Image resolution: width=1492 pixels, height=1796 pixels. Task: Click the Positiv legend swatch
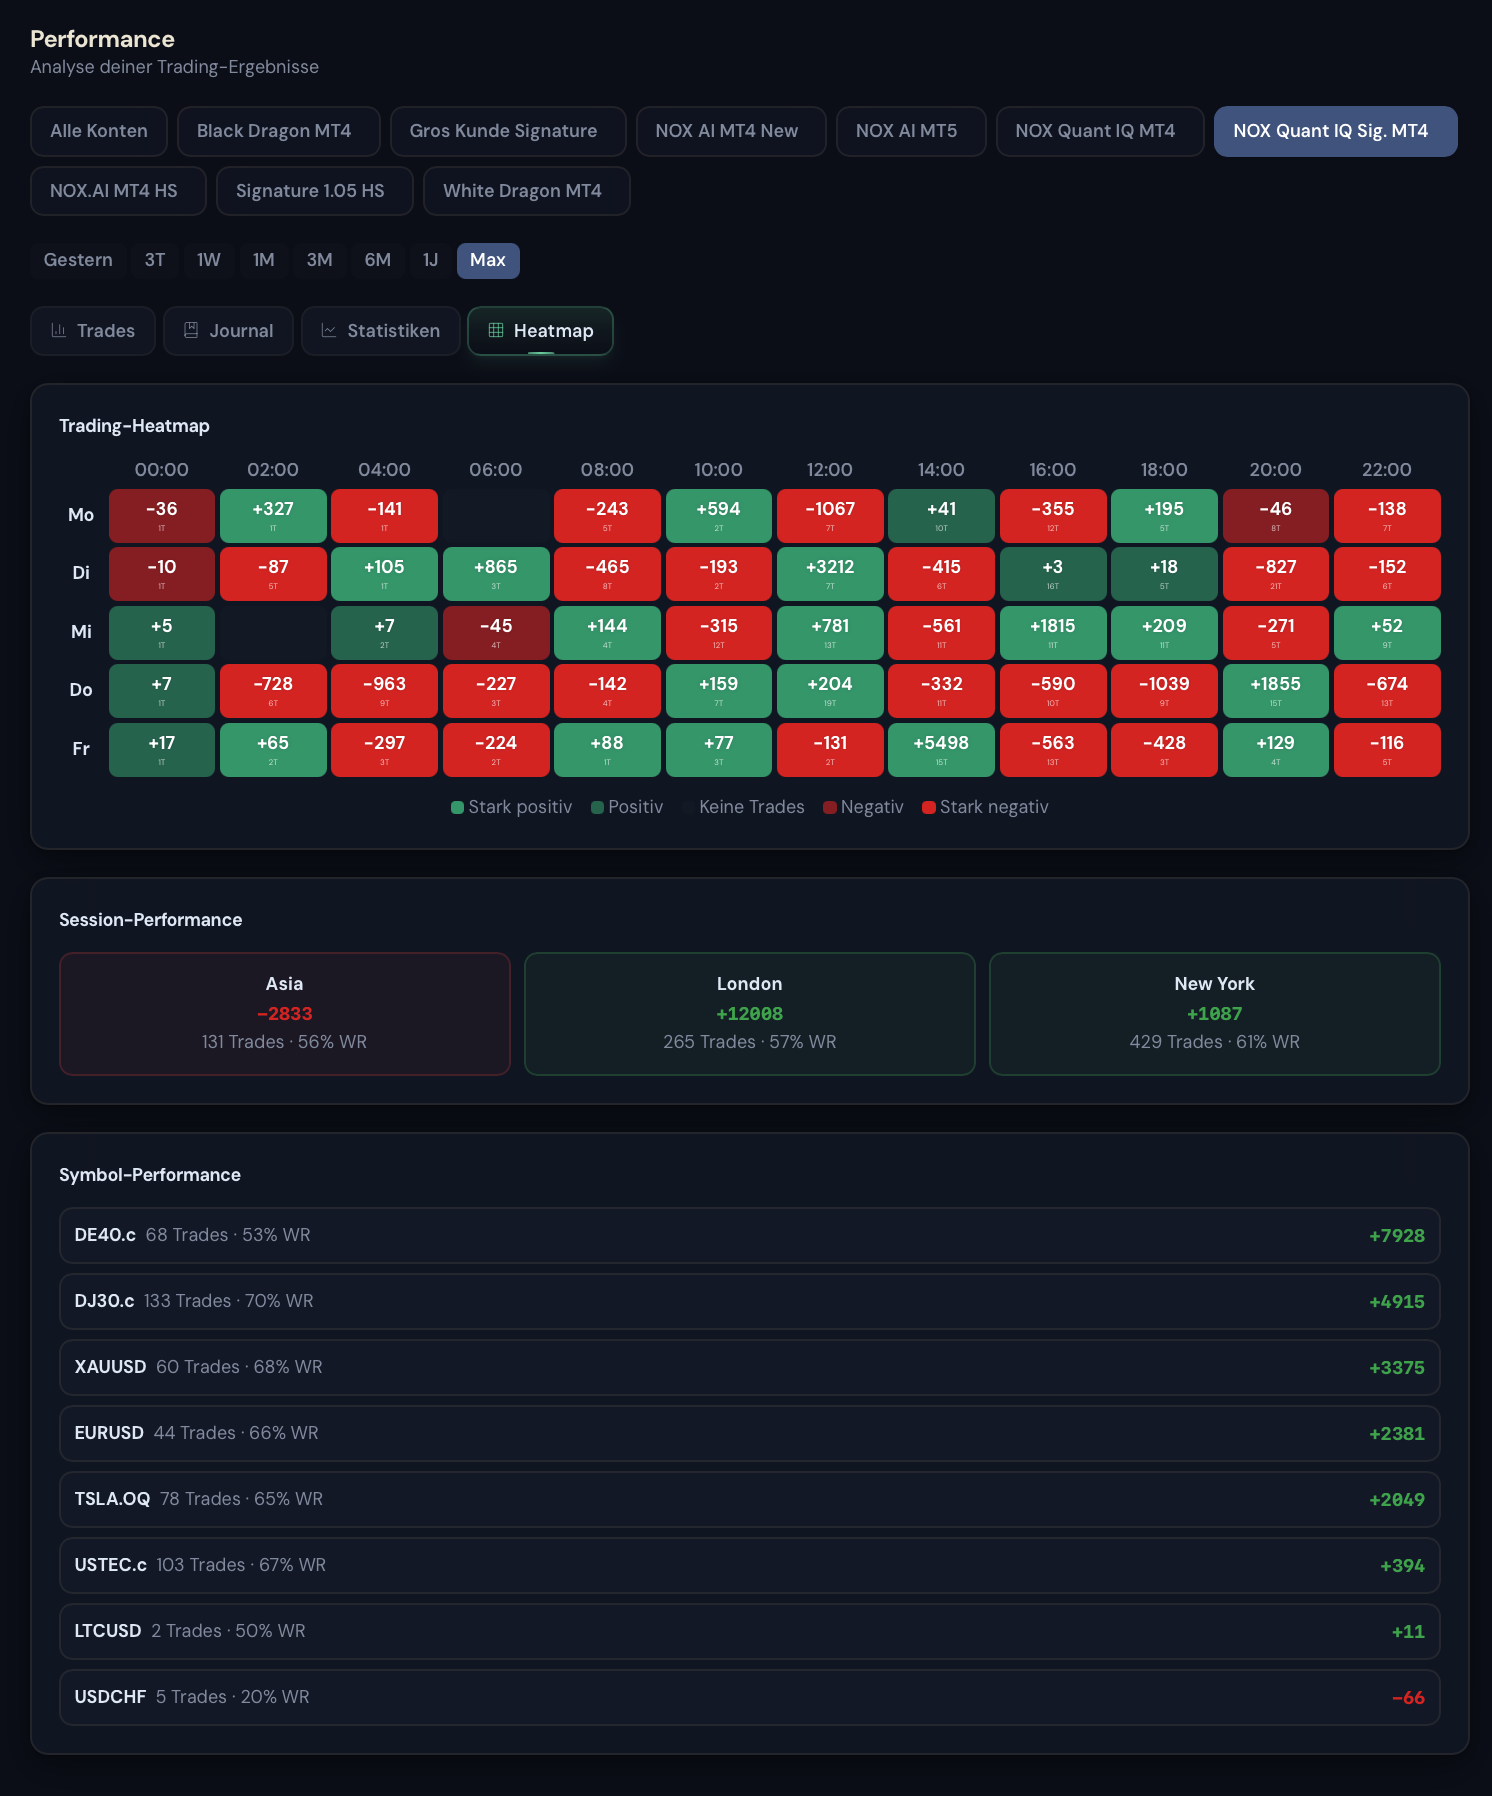tap(597, 808)
